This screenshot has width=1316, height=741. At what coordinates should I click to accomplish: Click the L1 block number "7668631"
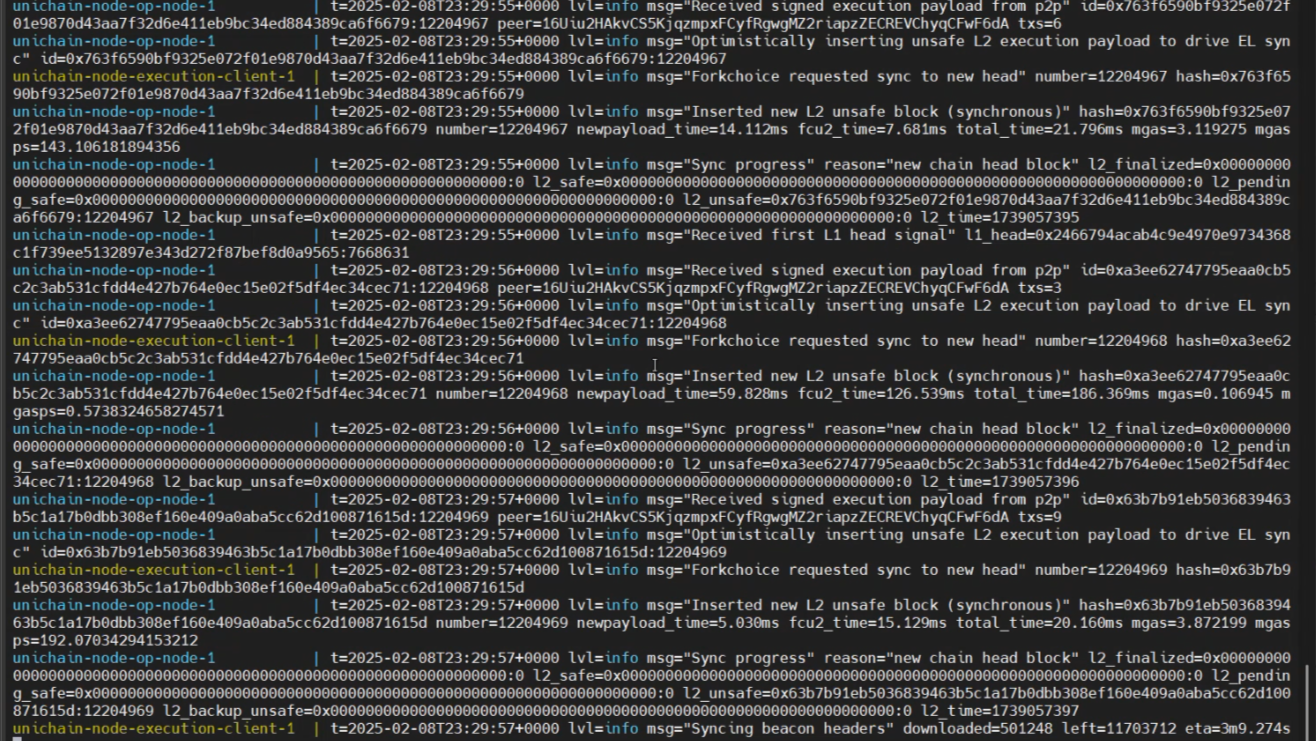pyautogui.click(x=379, y=253)
